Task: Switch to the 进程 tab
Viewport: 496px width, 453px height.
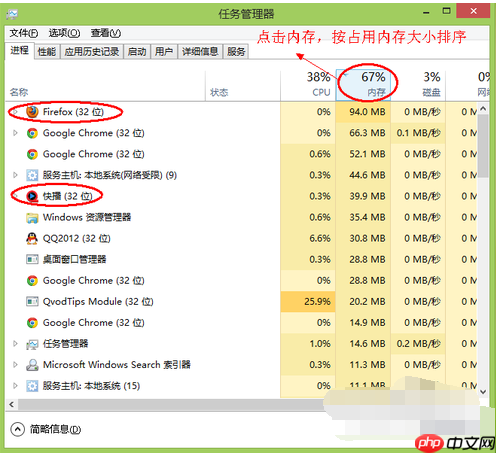Action: [x=19, y=51]
